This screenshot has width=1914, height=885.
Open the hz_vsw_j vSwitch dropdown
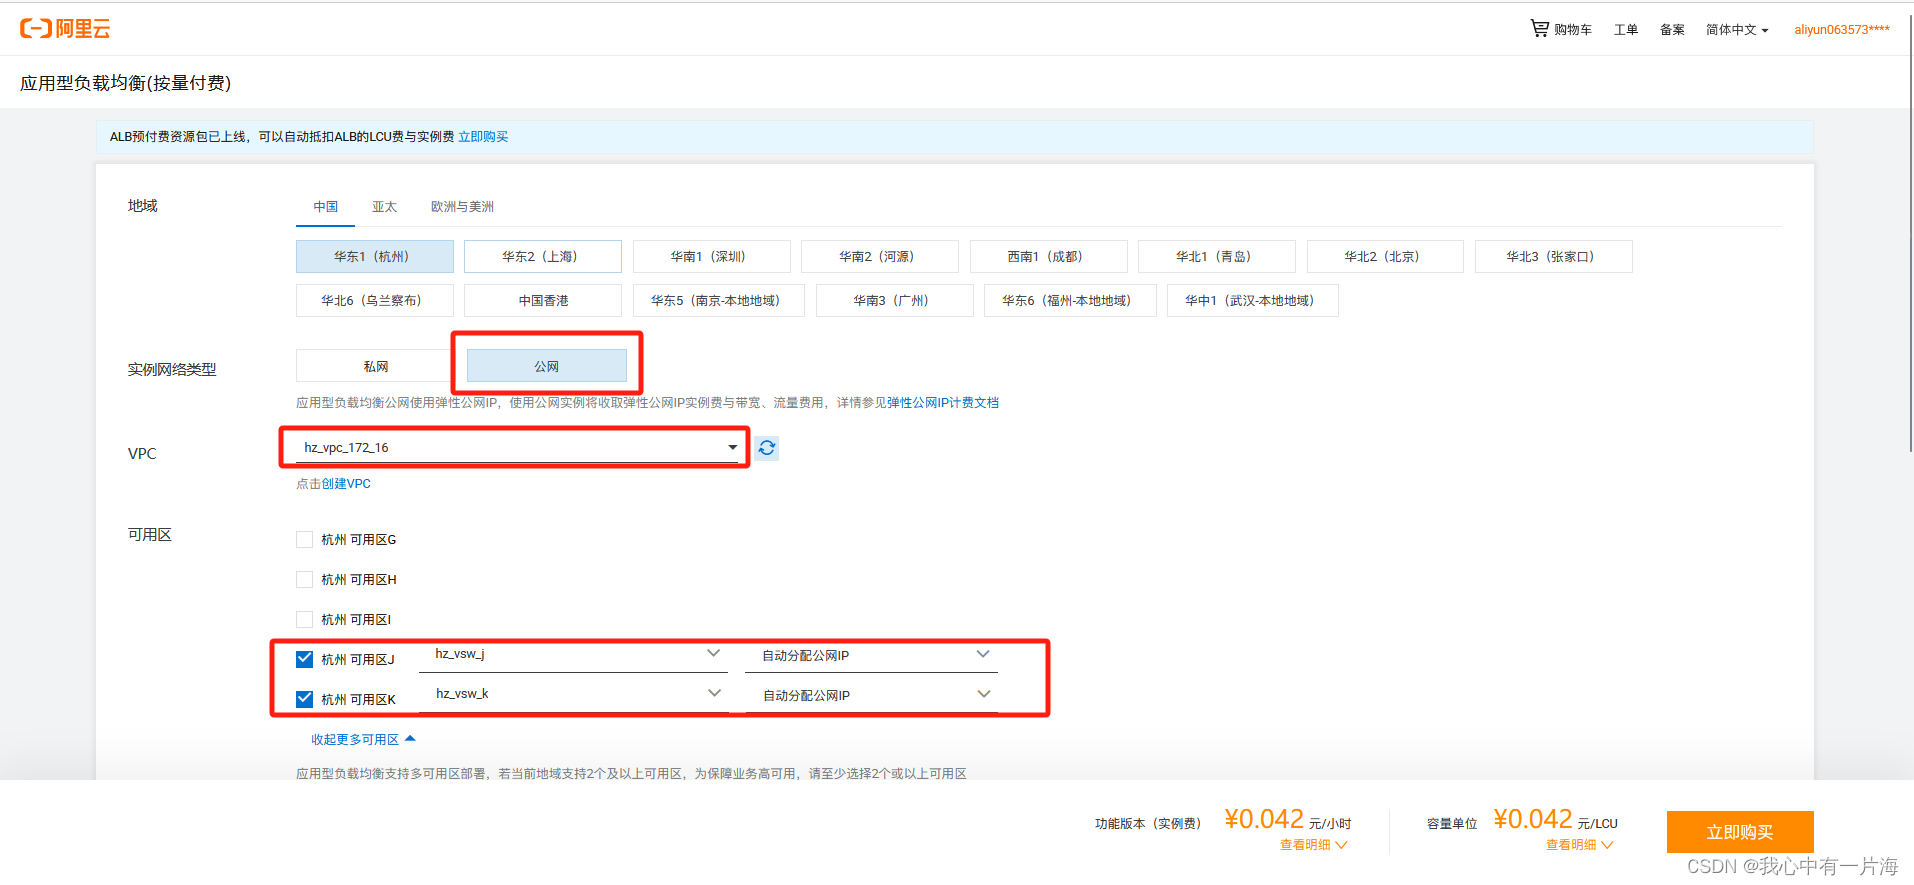(573, 655)
